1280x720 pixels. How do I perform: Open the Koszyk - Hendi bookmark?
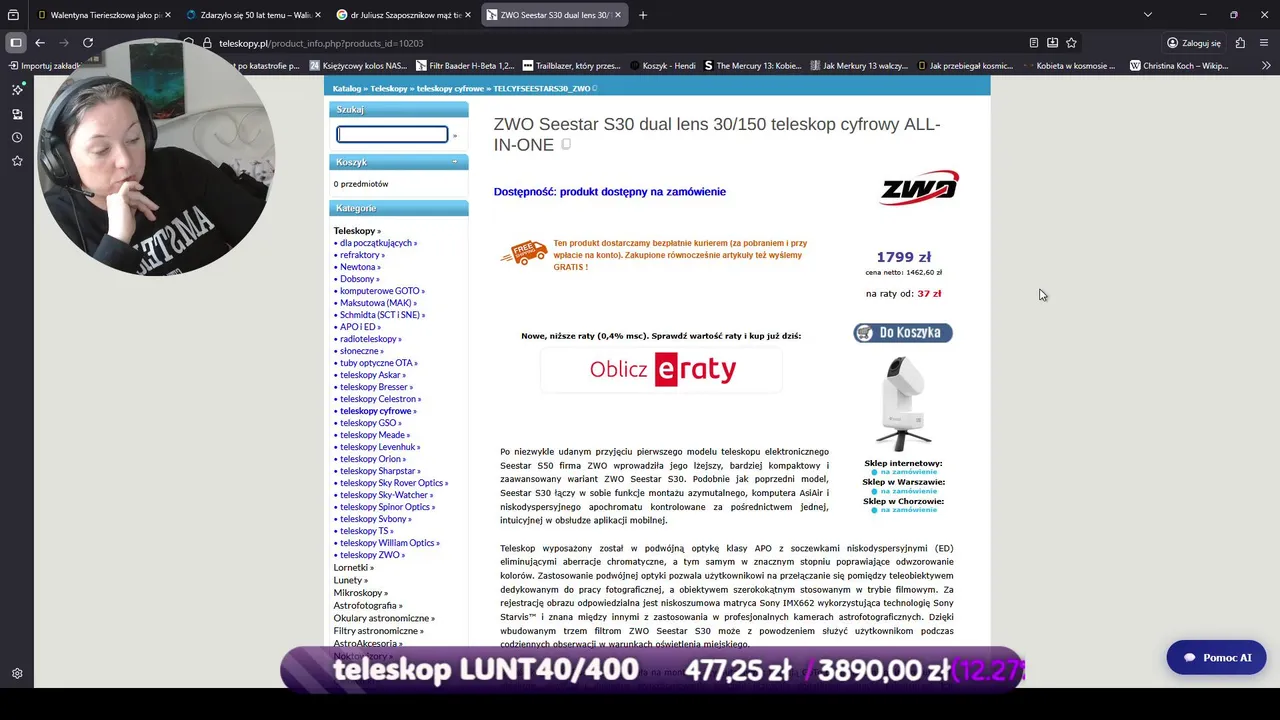tap(662, 66)
